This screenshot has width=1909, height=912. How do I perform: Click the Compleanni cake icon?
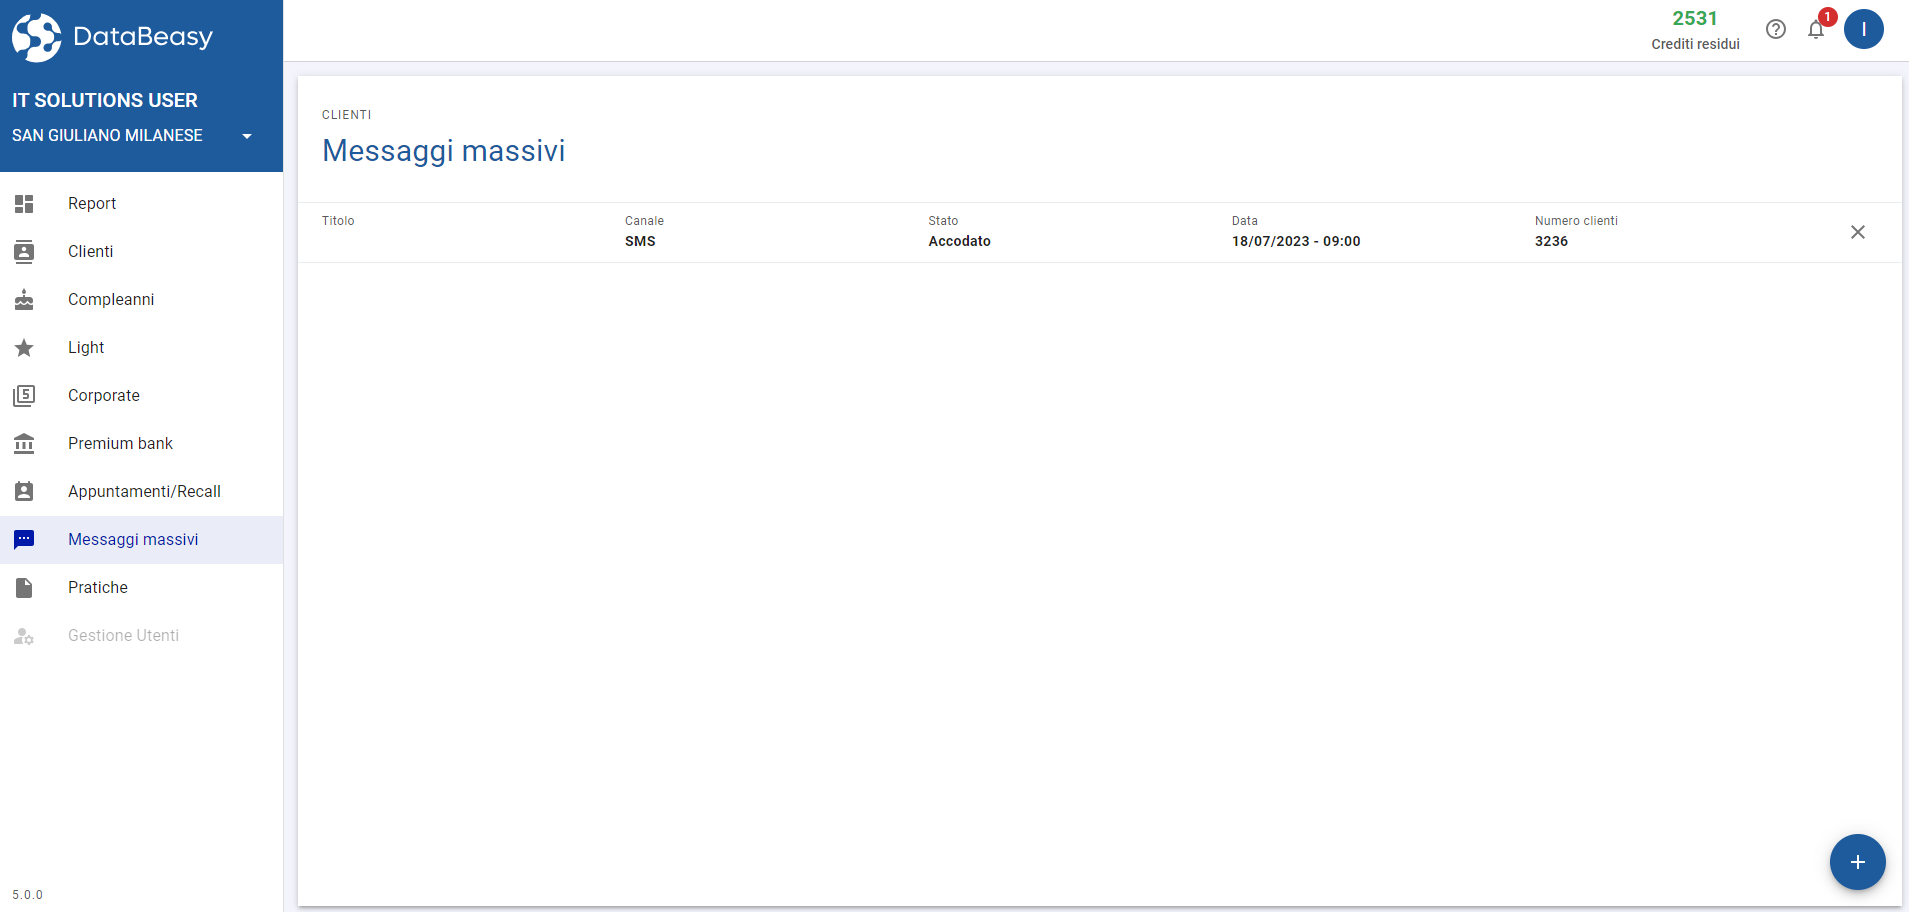click(24, 300)
